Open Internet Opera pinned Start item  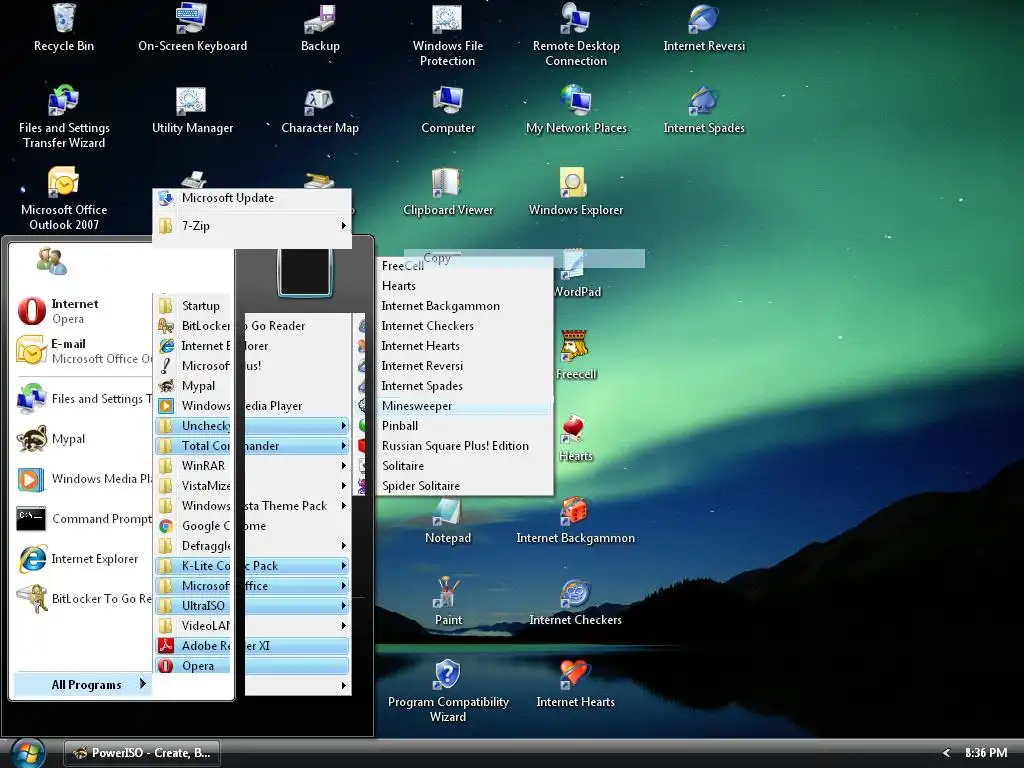83,311
